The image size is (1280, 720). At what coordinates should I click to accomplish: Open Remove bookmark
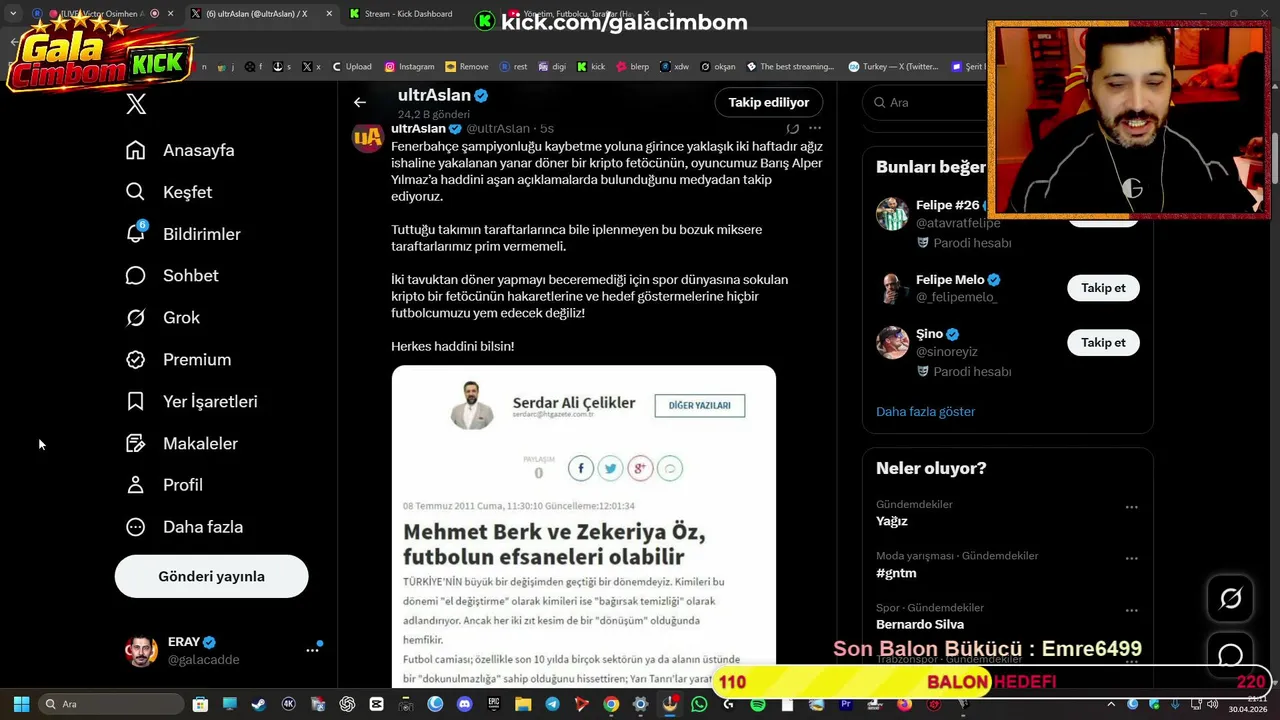(466, 67)
